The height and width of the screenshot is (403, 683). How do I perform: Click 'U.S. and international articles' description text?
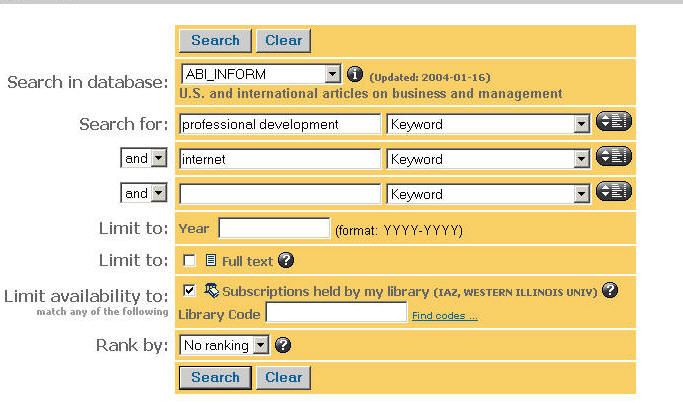click(x=371, y=94)
